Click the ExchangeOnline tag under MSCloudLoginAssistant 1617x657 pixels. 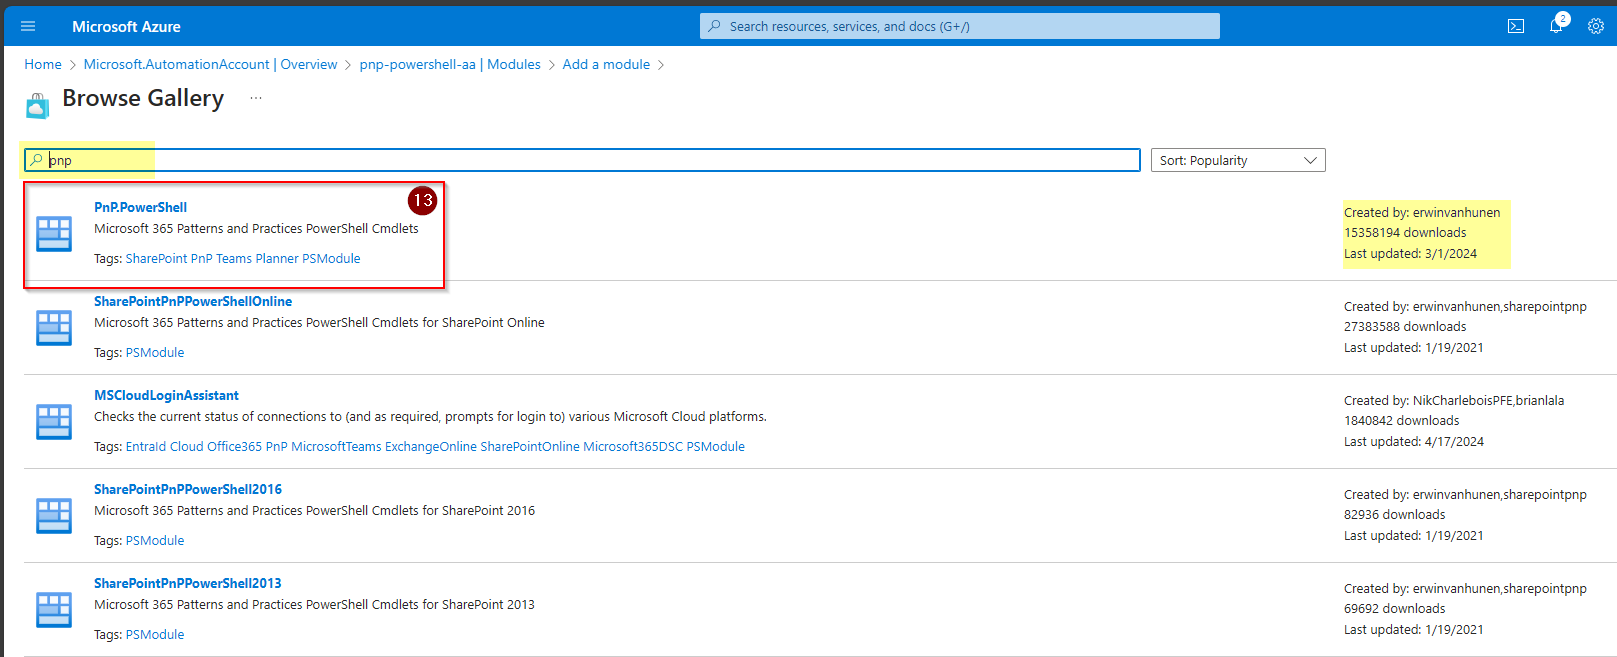pos(431,446)
